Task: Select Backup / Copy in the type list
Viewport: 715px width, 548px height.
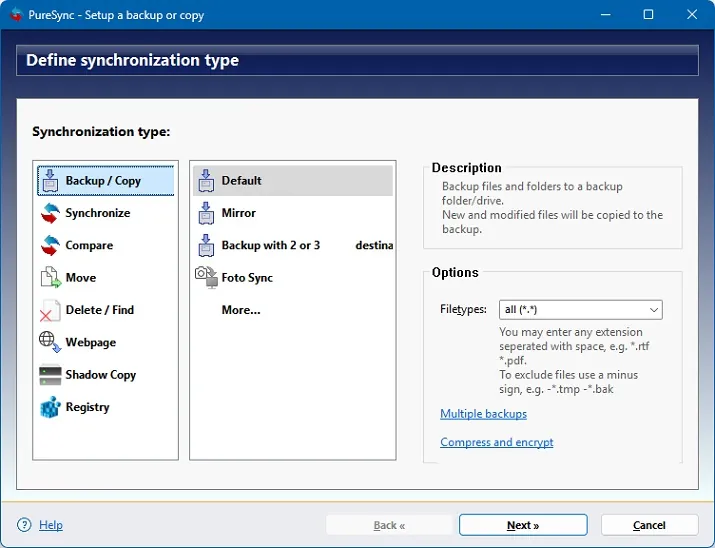Action: pos(106,181)
